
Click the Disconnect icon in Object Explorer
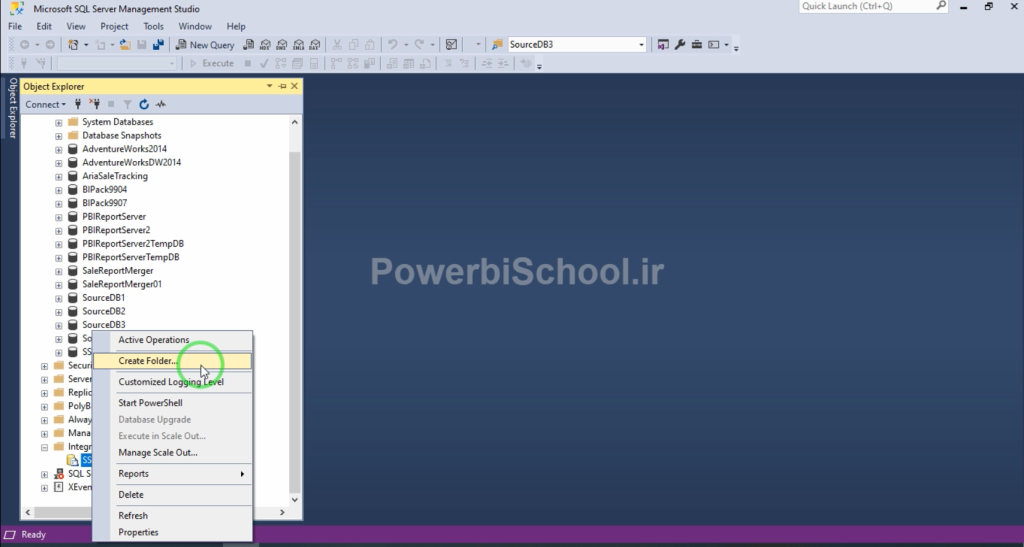point(94,104)
